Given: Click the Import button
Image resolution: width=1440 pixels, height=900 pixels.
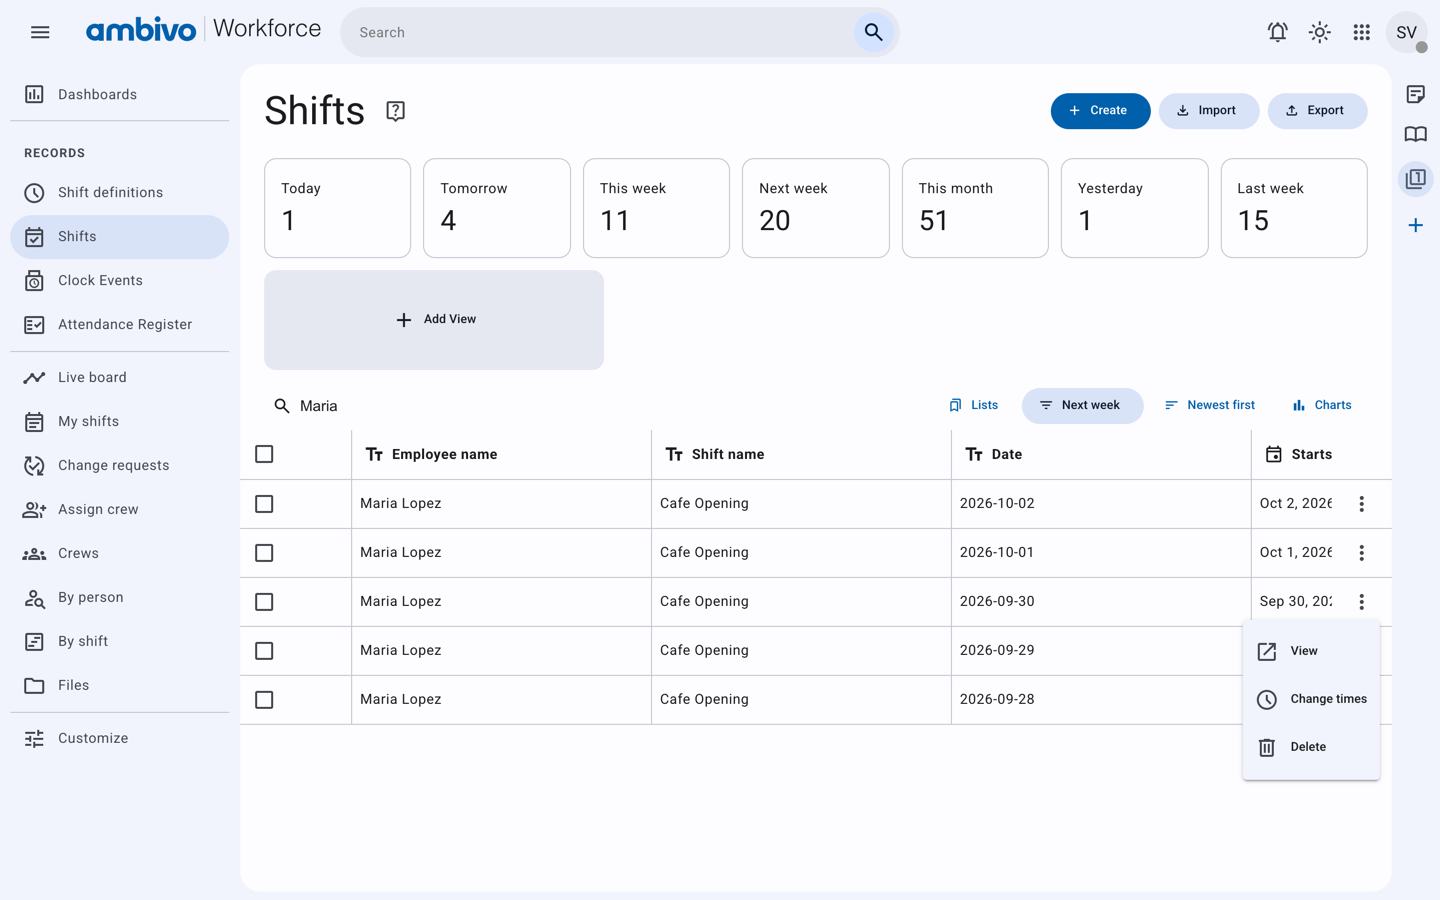Looking at the screenshot, I should (1208, 111).
